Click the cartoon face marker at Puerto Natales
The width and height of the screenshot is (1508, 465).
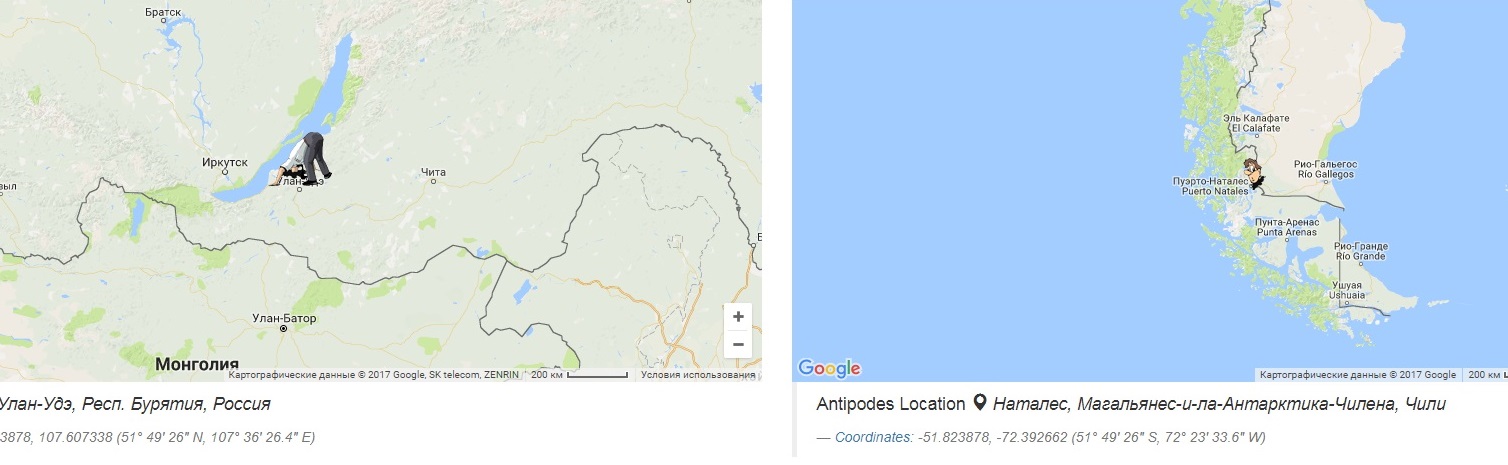tap(1252, 173)
